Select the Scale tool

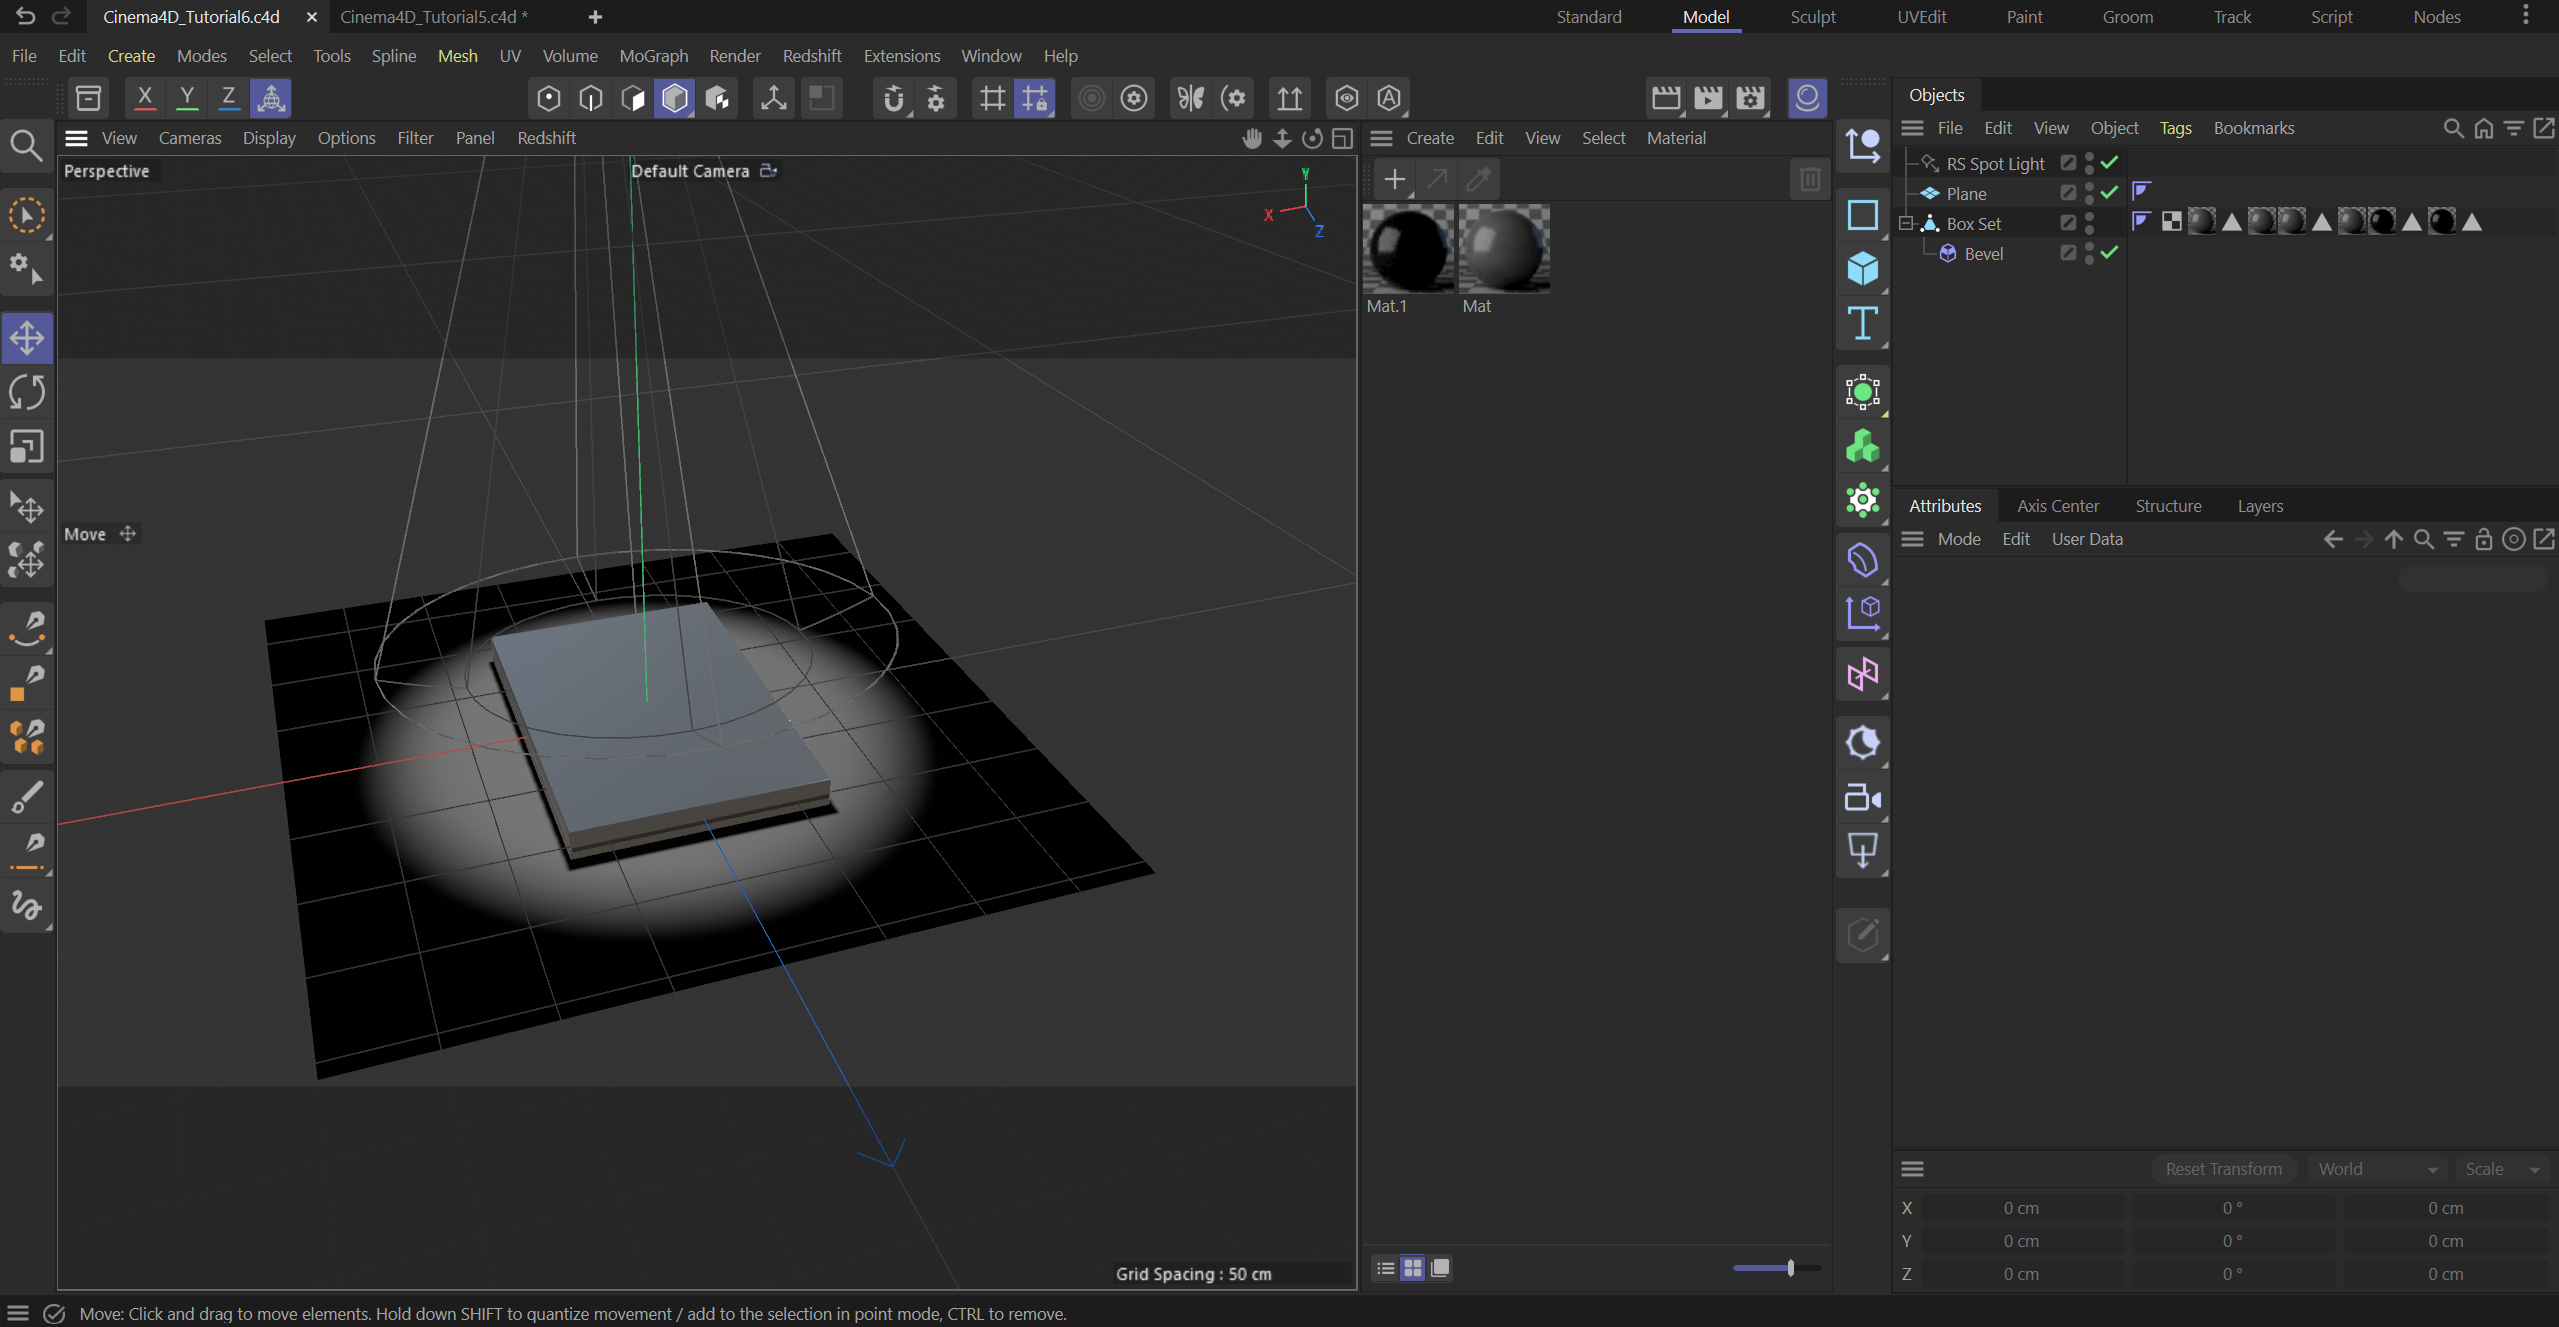[x=25, y=447]
